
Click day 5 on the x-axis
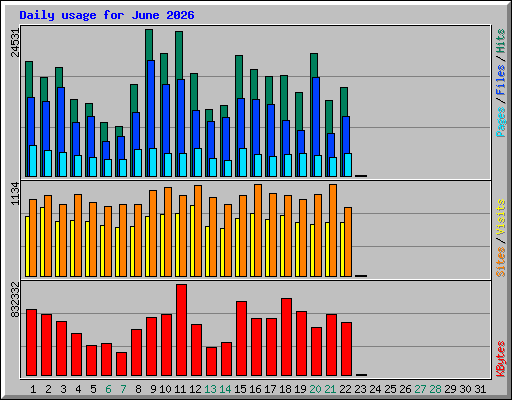[93, 389]
